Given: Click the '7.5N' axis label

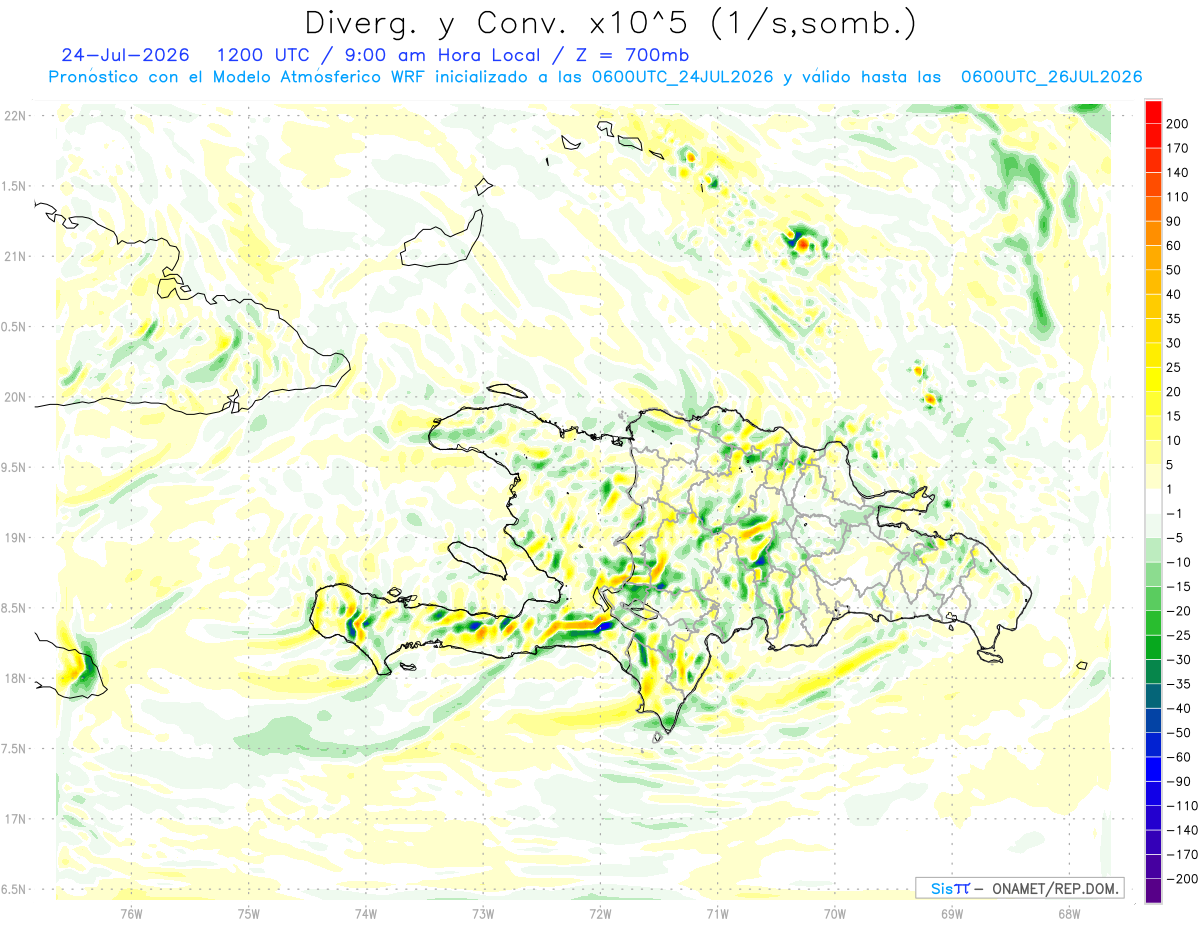Looking at the screenshot, I should (x=15, y=748).
